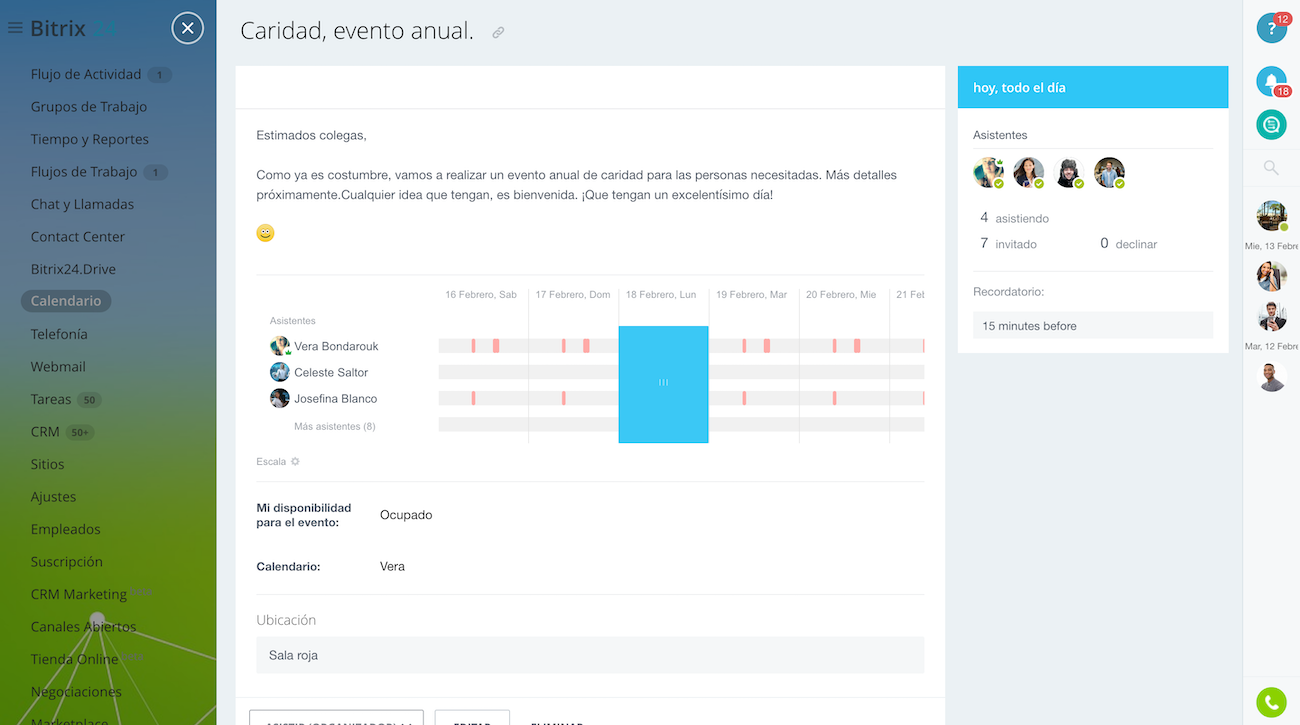
Task: Open the hamburger navigation menu
Action: click(x=13, y=27)
